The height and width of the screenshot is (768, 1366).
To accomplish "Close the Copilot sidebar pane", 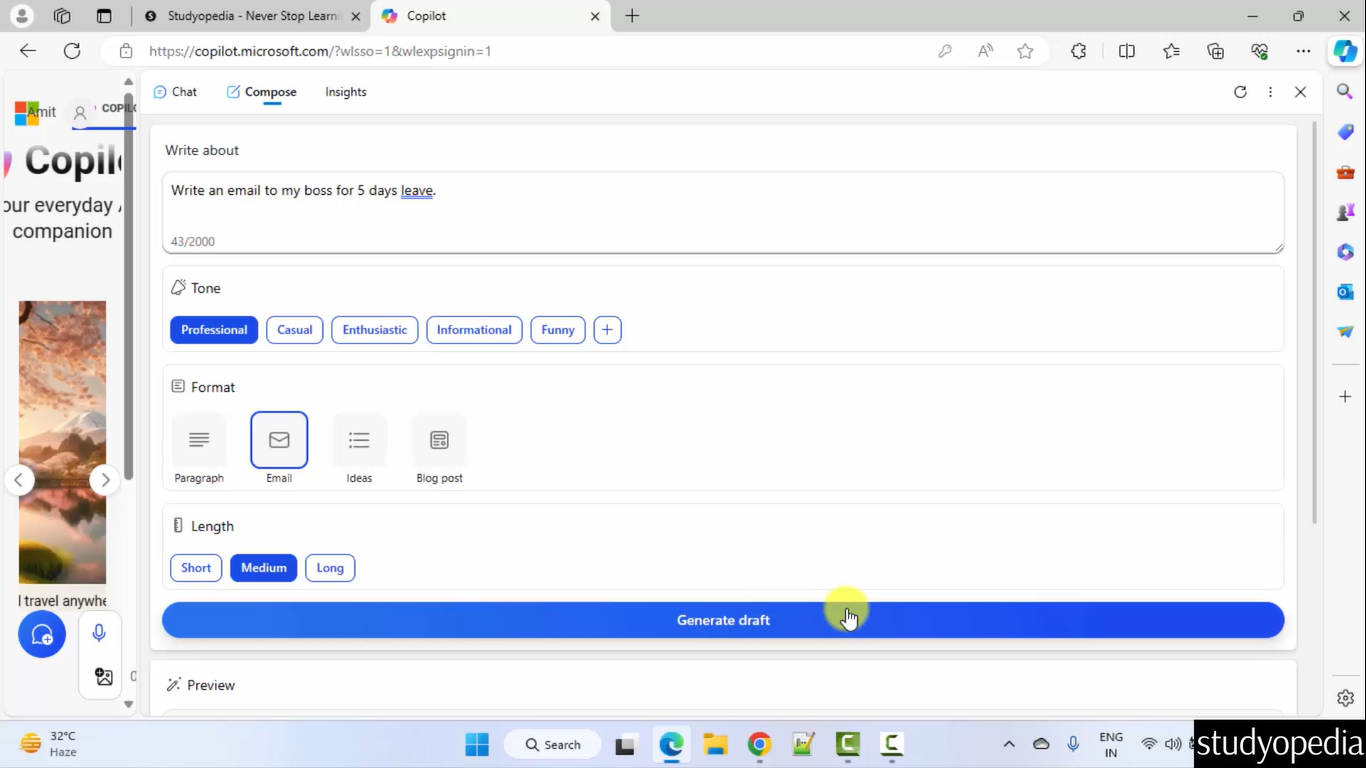I will pos(1300,92).
